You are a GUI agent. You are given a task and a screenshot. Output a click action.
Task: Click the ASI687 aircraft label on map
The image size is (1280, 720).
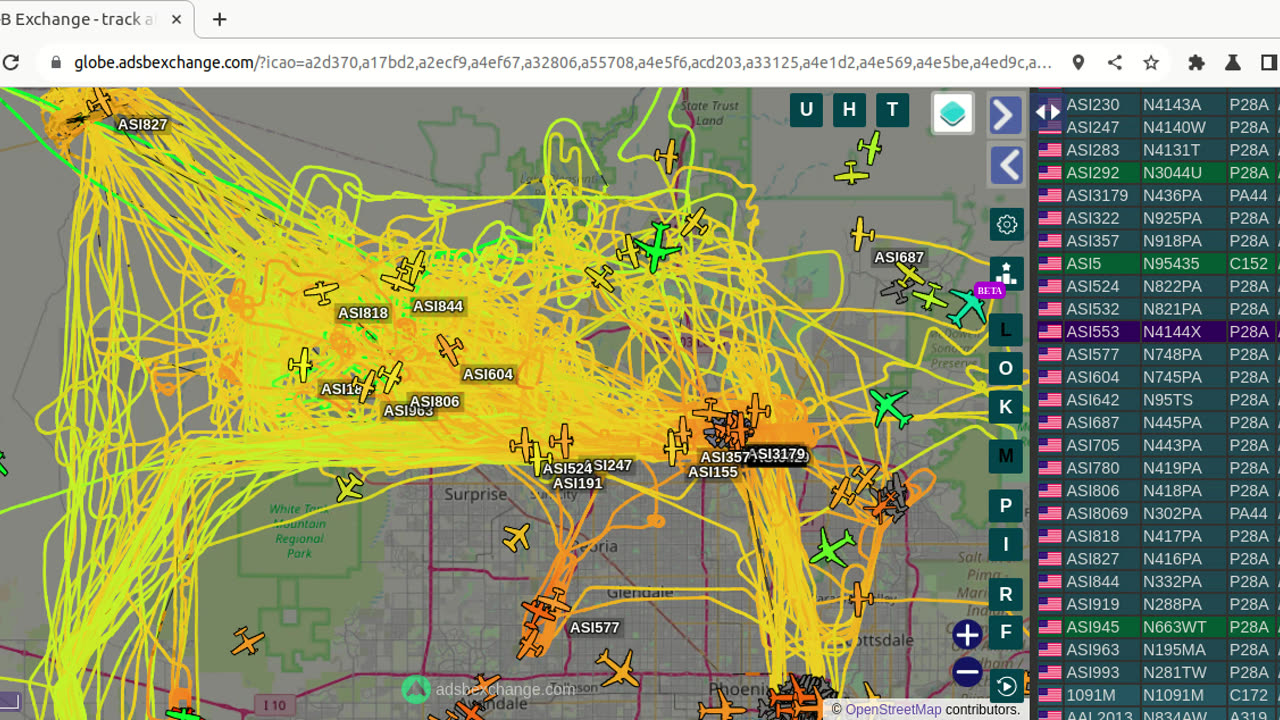point(899,257)
